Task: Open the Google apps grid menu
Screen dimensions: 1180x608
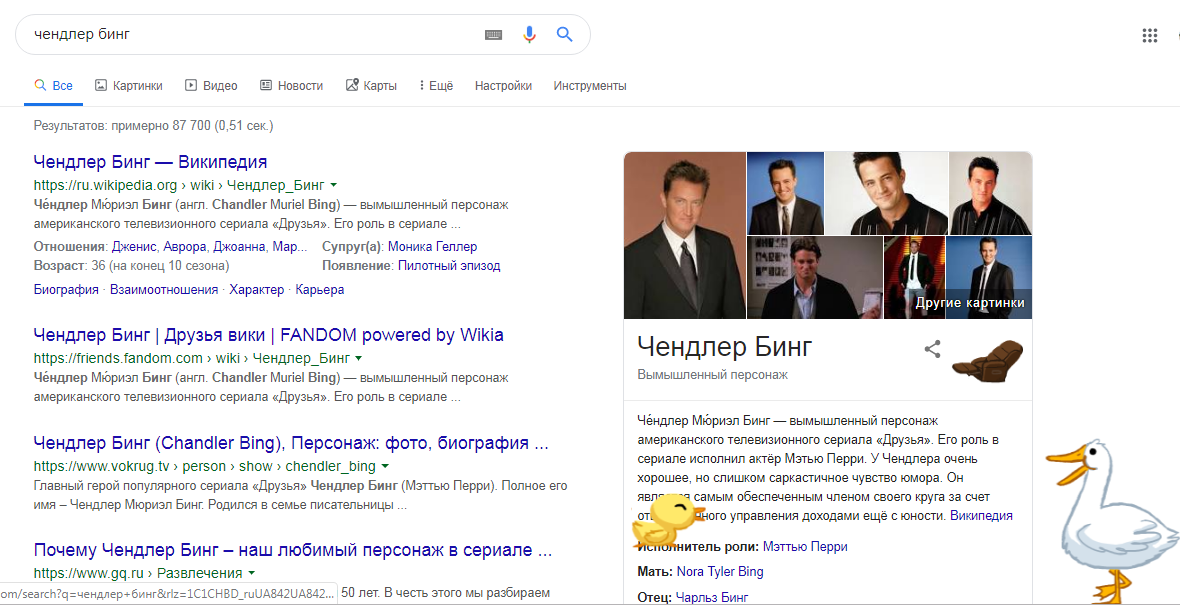Action: 1149,36
